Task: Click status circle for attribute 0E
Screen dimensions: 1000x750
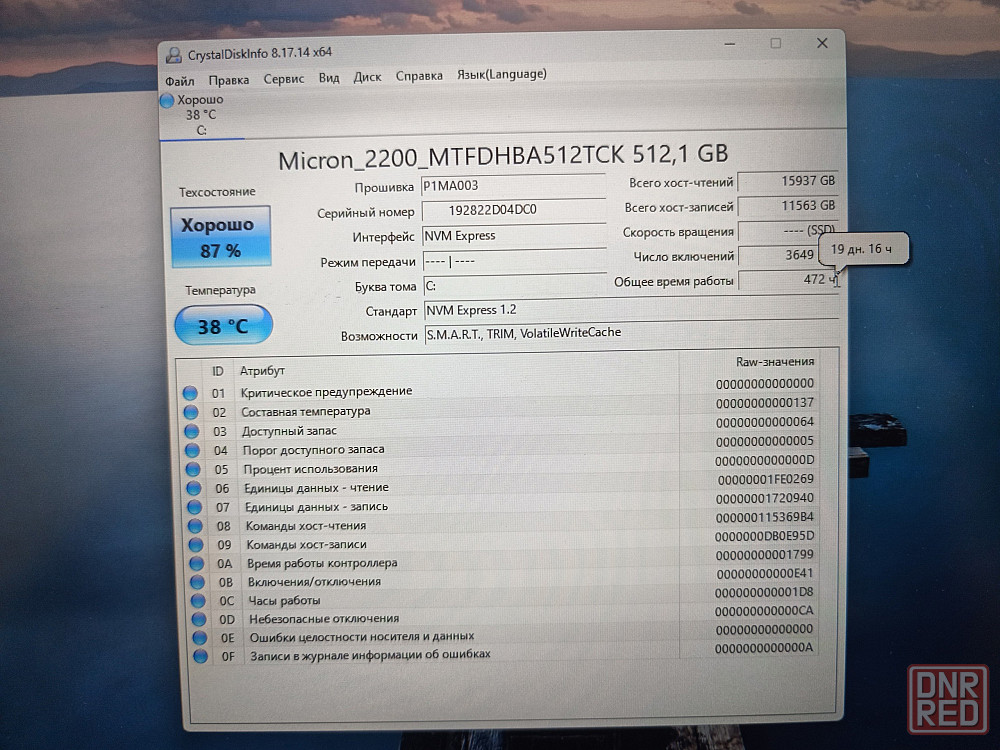Action: 200,638
